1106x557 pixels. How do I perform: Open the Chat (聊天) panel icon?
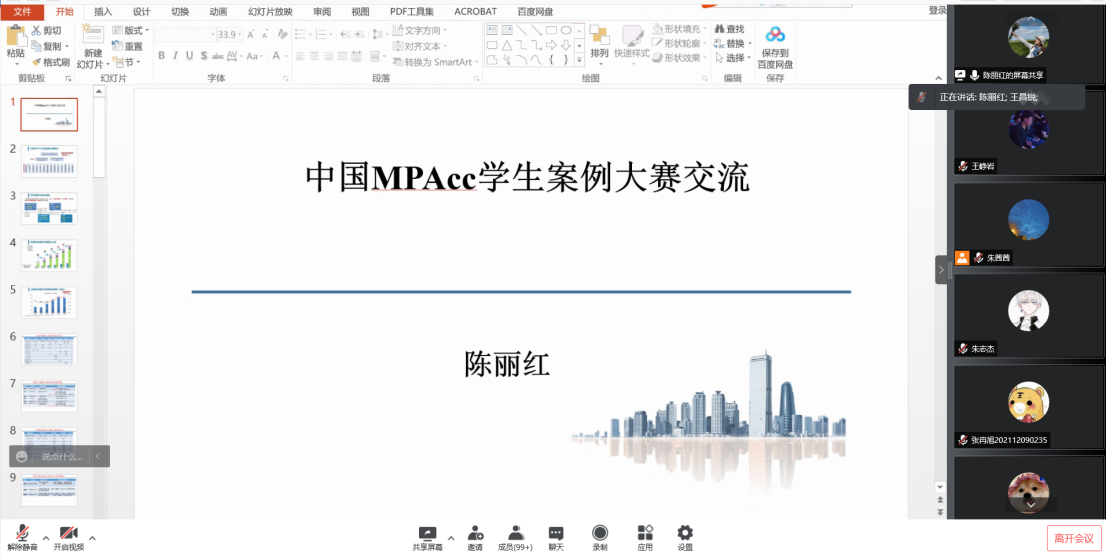click(x=556, y=534)
